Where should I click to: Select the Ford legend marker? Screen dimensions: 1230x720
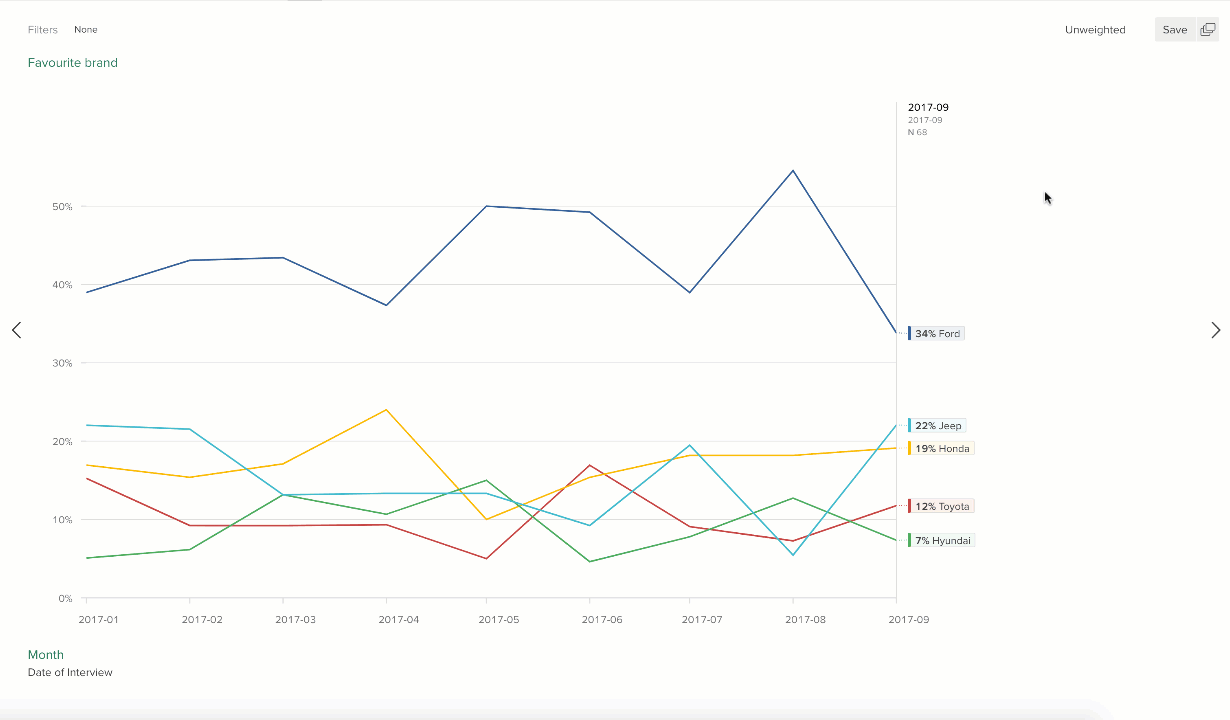(x=910, y=333)
